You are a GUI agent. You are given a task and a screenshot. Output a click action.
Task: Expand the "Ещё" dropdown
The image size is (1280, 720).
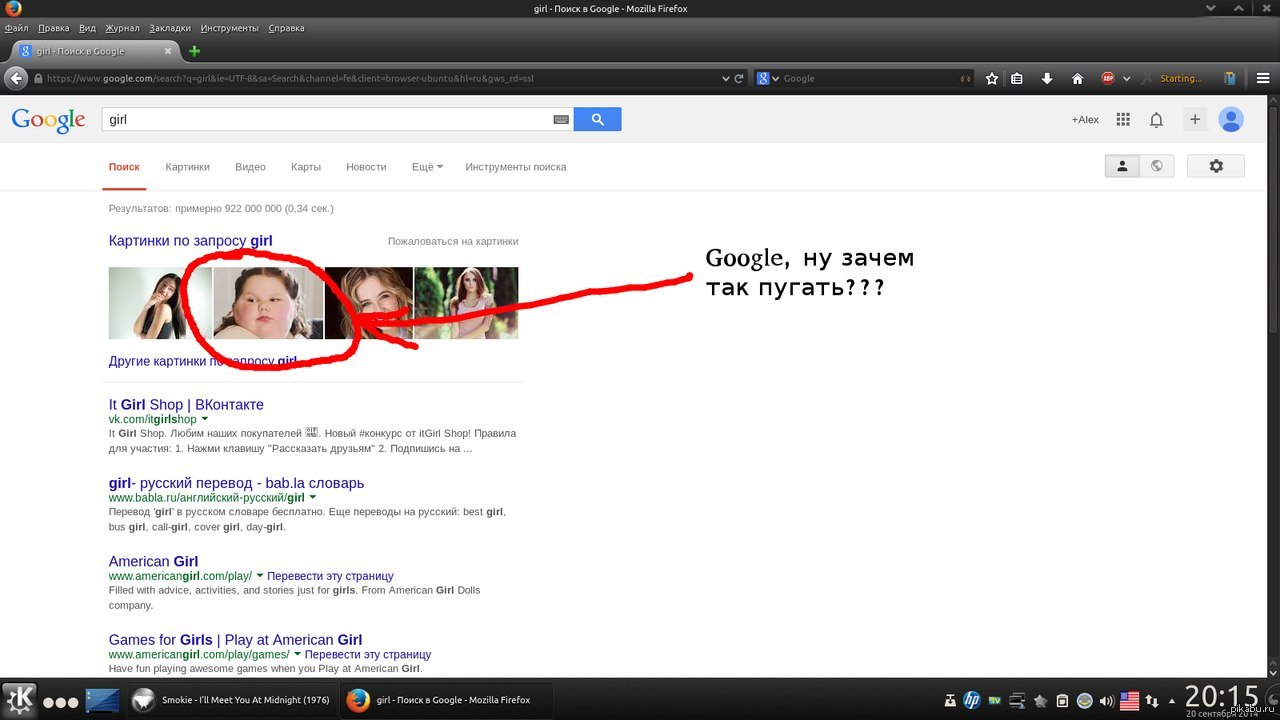click(x=427, y=167)
